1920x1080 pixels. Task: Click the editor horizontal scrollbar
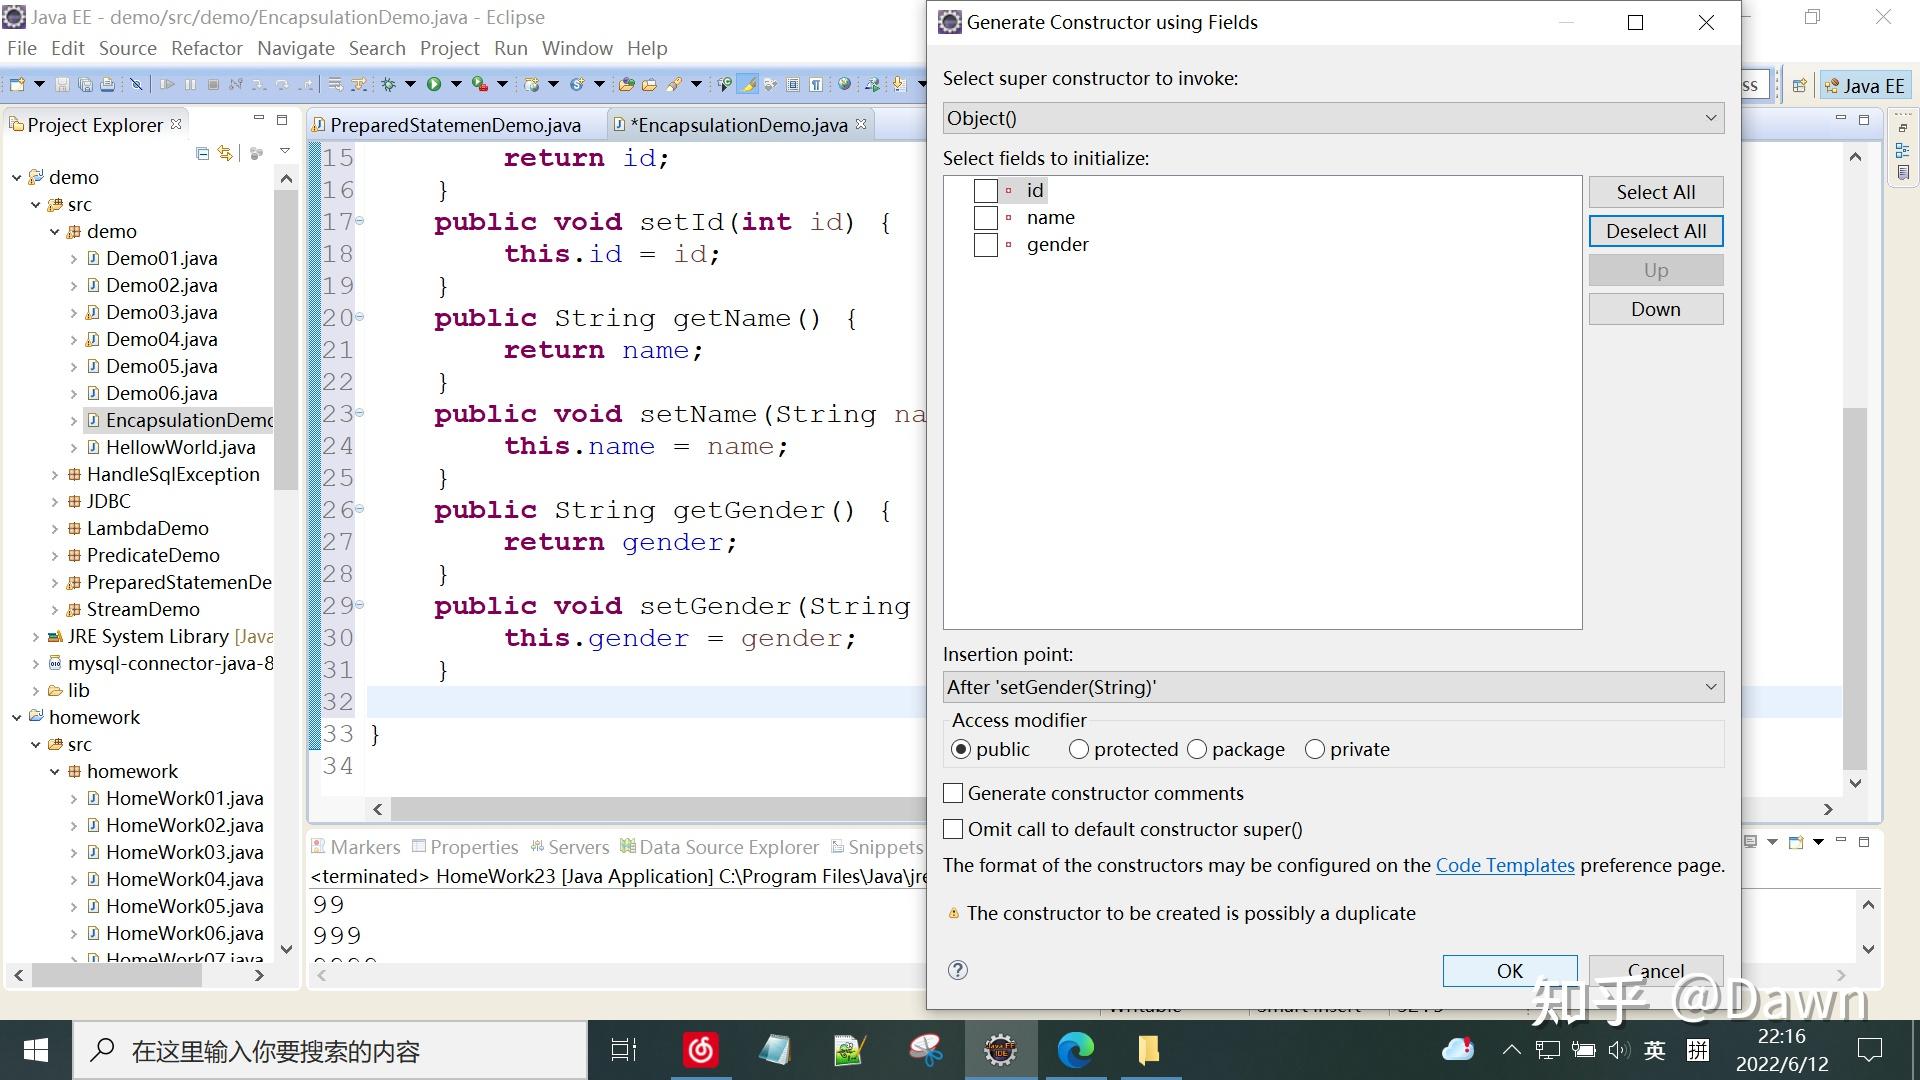(660, 809)
